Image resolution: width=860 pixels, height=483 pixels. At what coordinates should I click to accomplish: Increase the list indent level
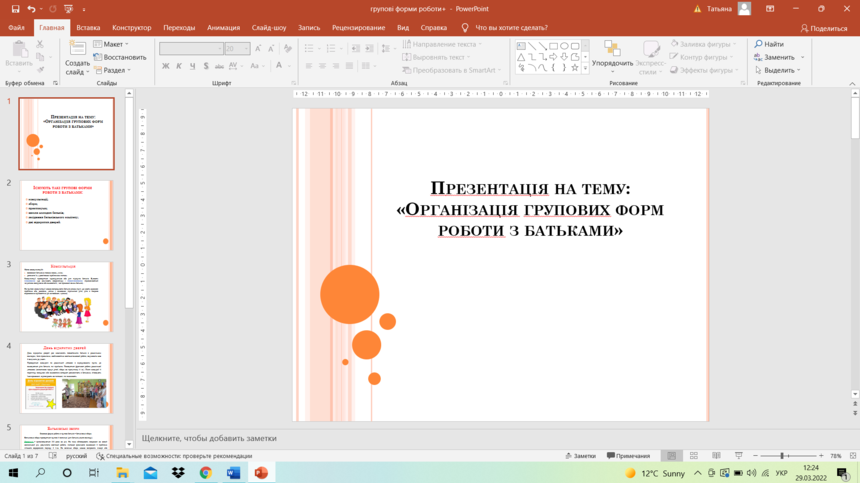(x=369, y=49)
